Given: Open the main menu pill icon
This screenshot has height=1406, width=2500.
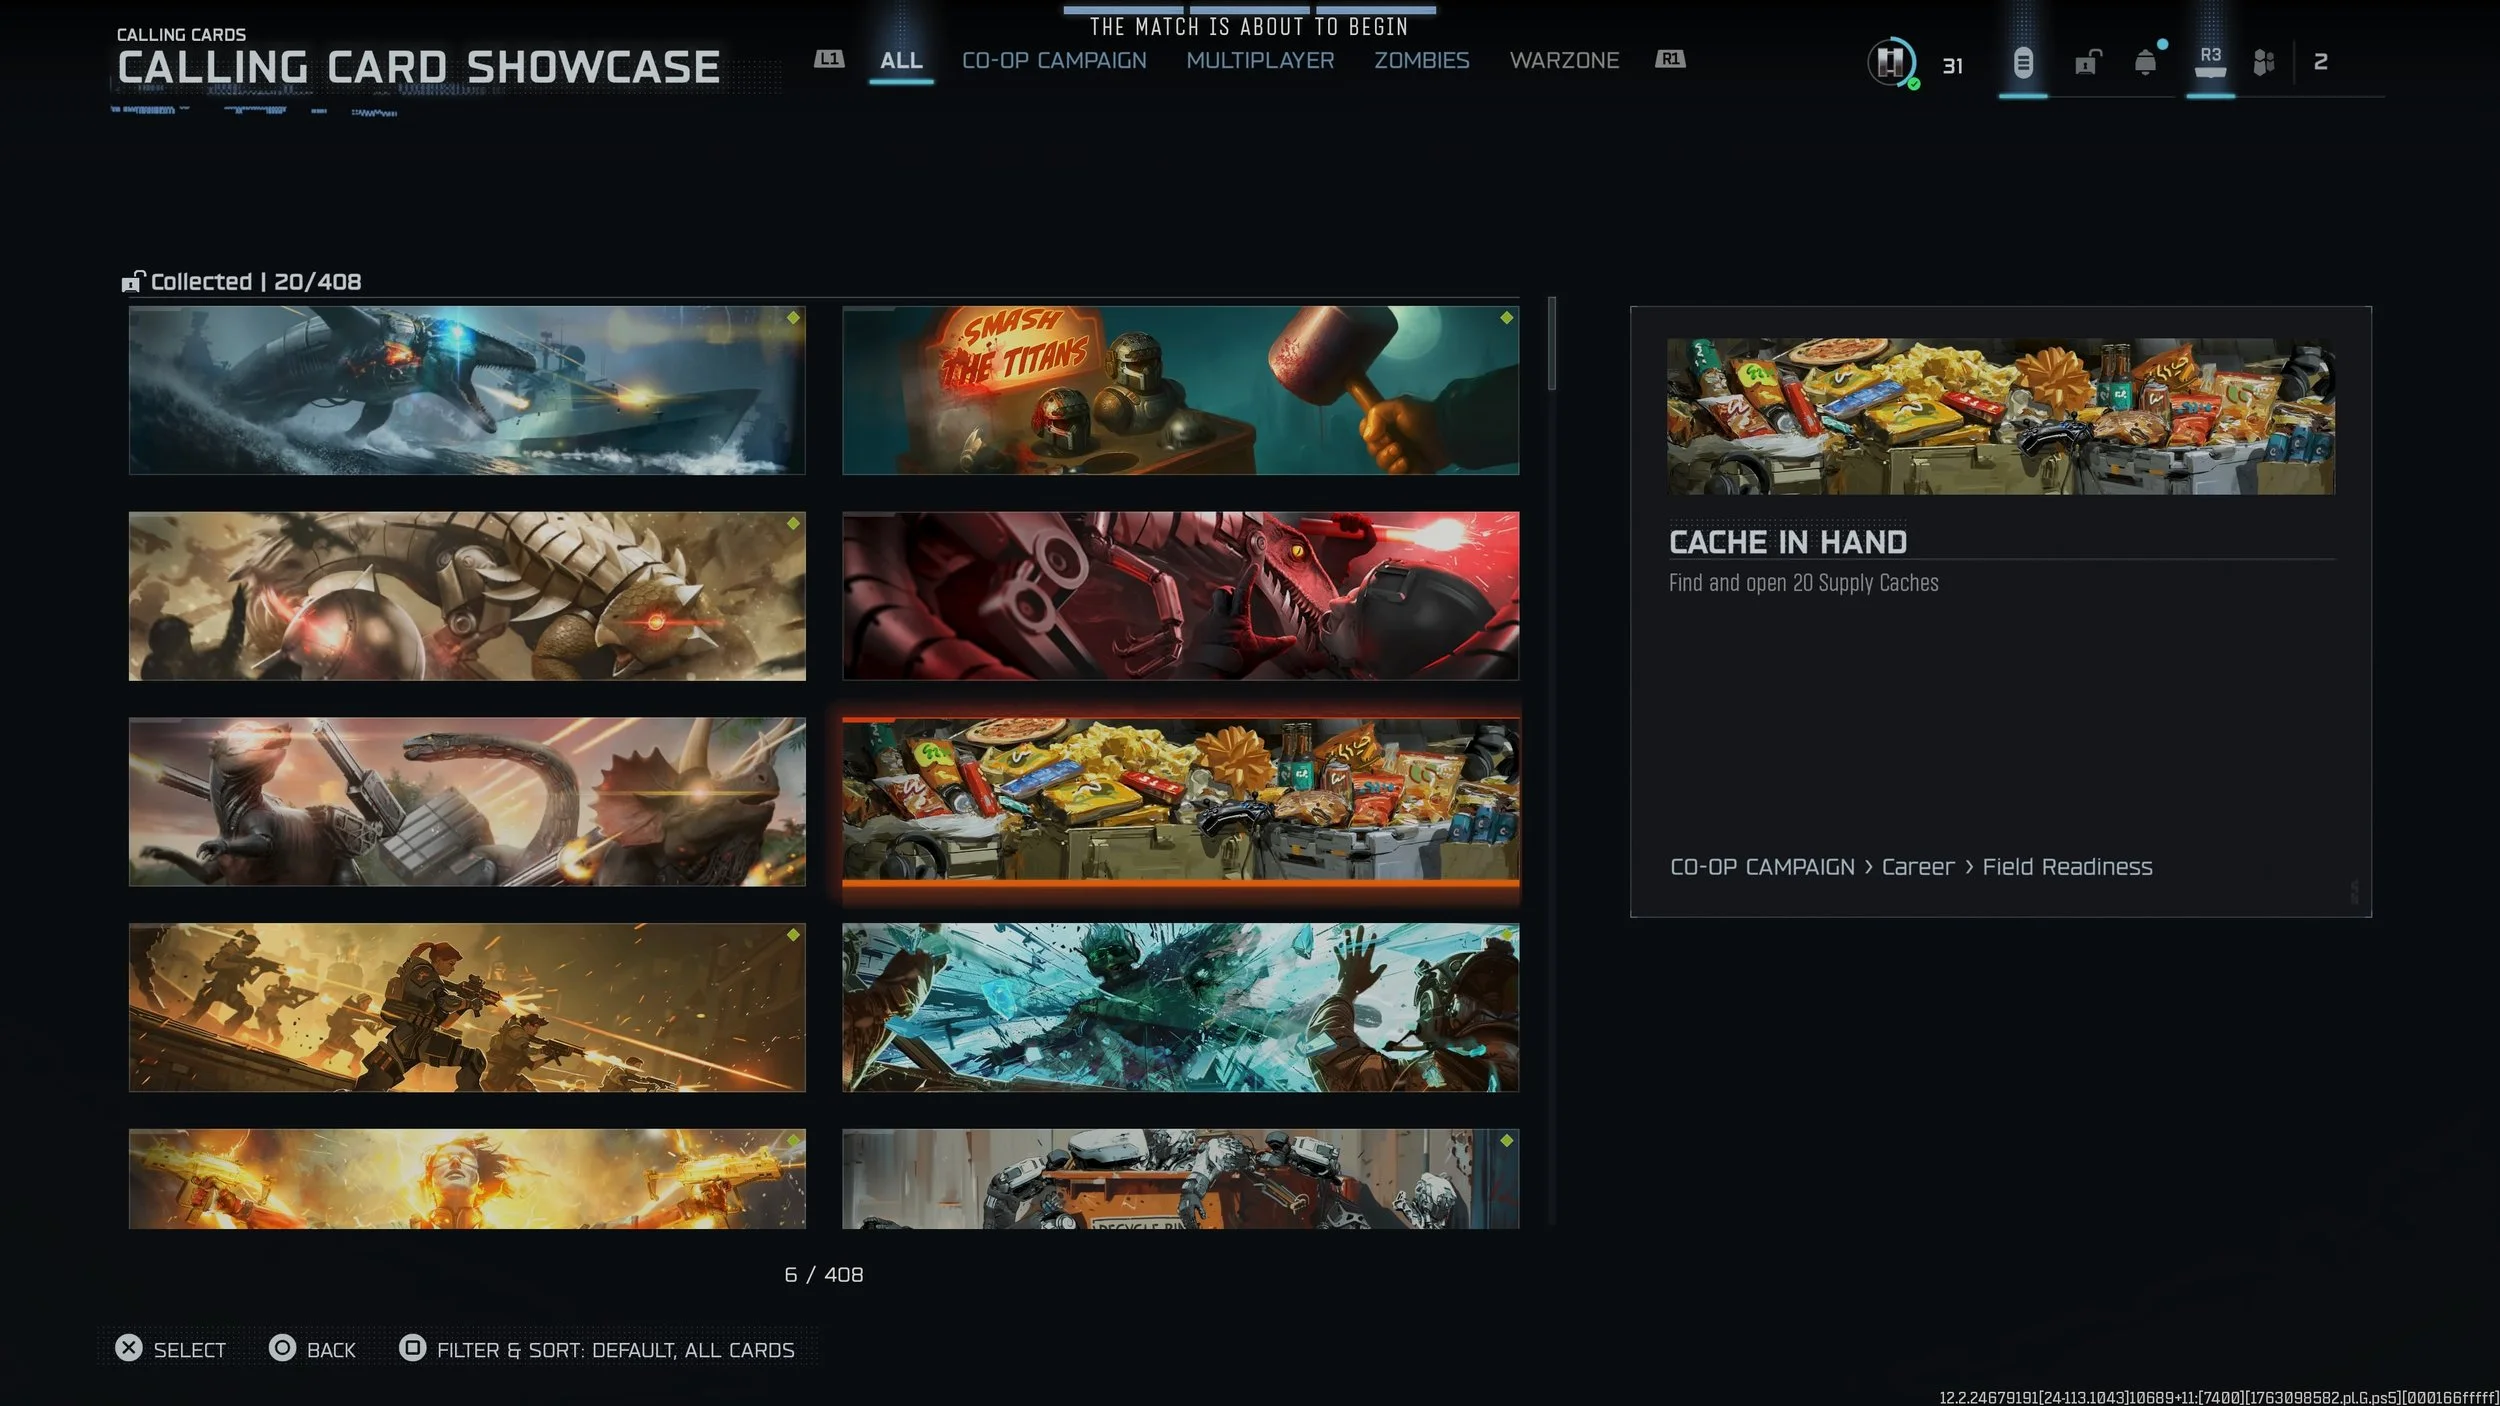Looking at the screenshot, I should (2022, 63).
